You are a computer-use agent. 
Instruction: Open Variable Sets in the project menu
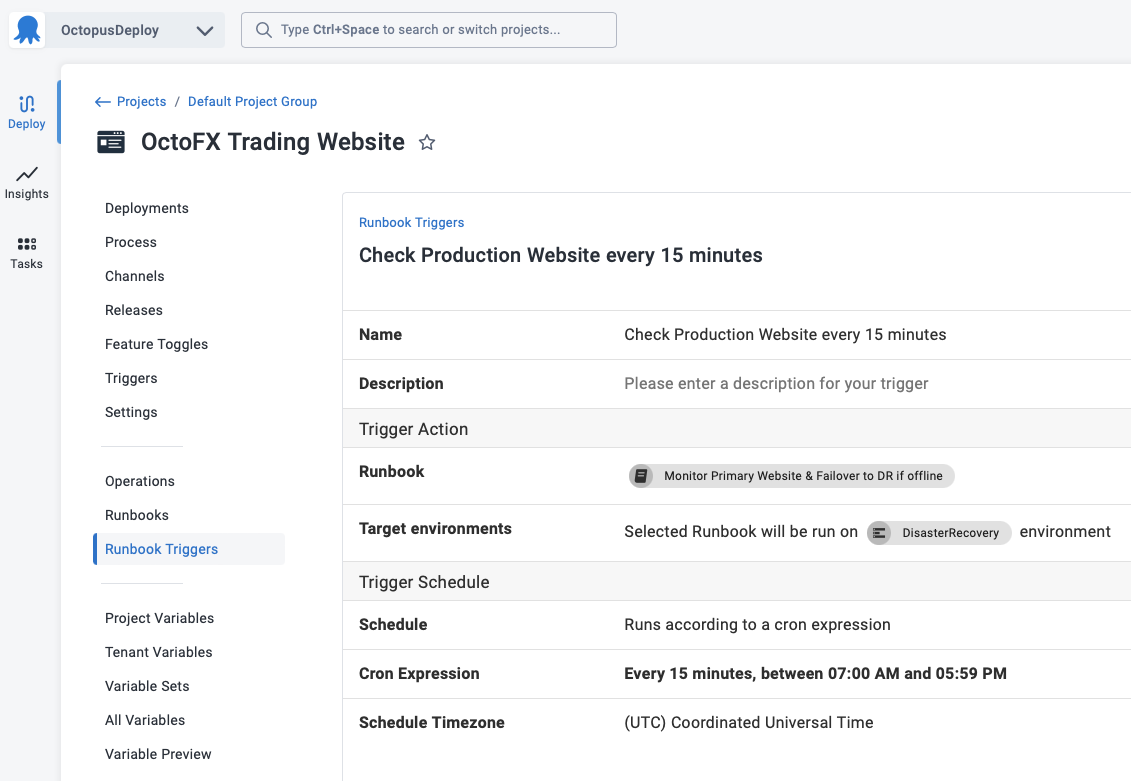(147, 686)
